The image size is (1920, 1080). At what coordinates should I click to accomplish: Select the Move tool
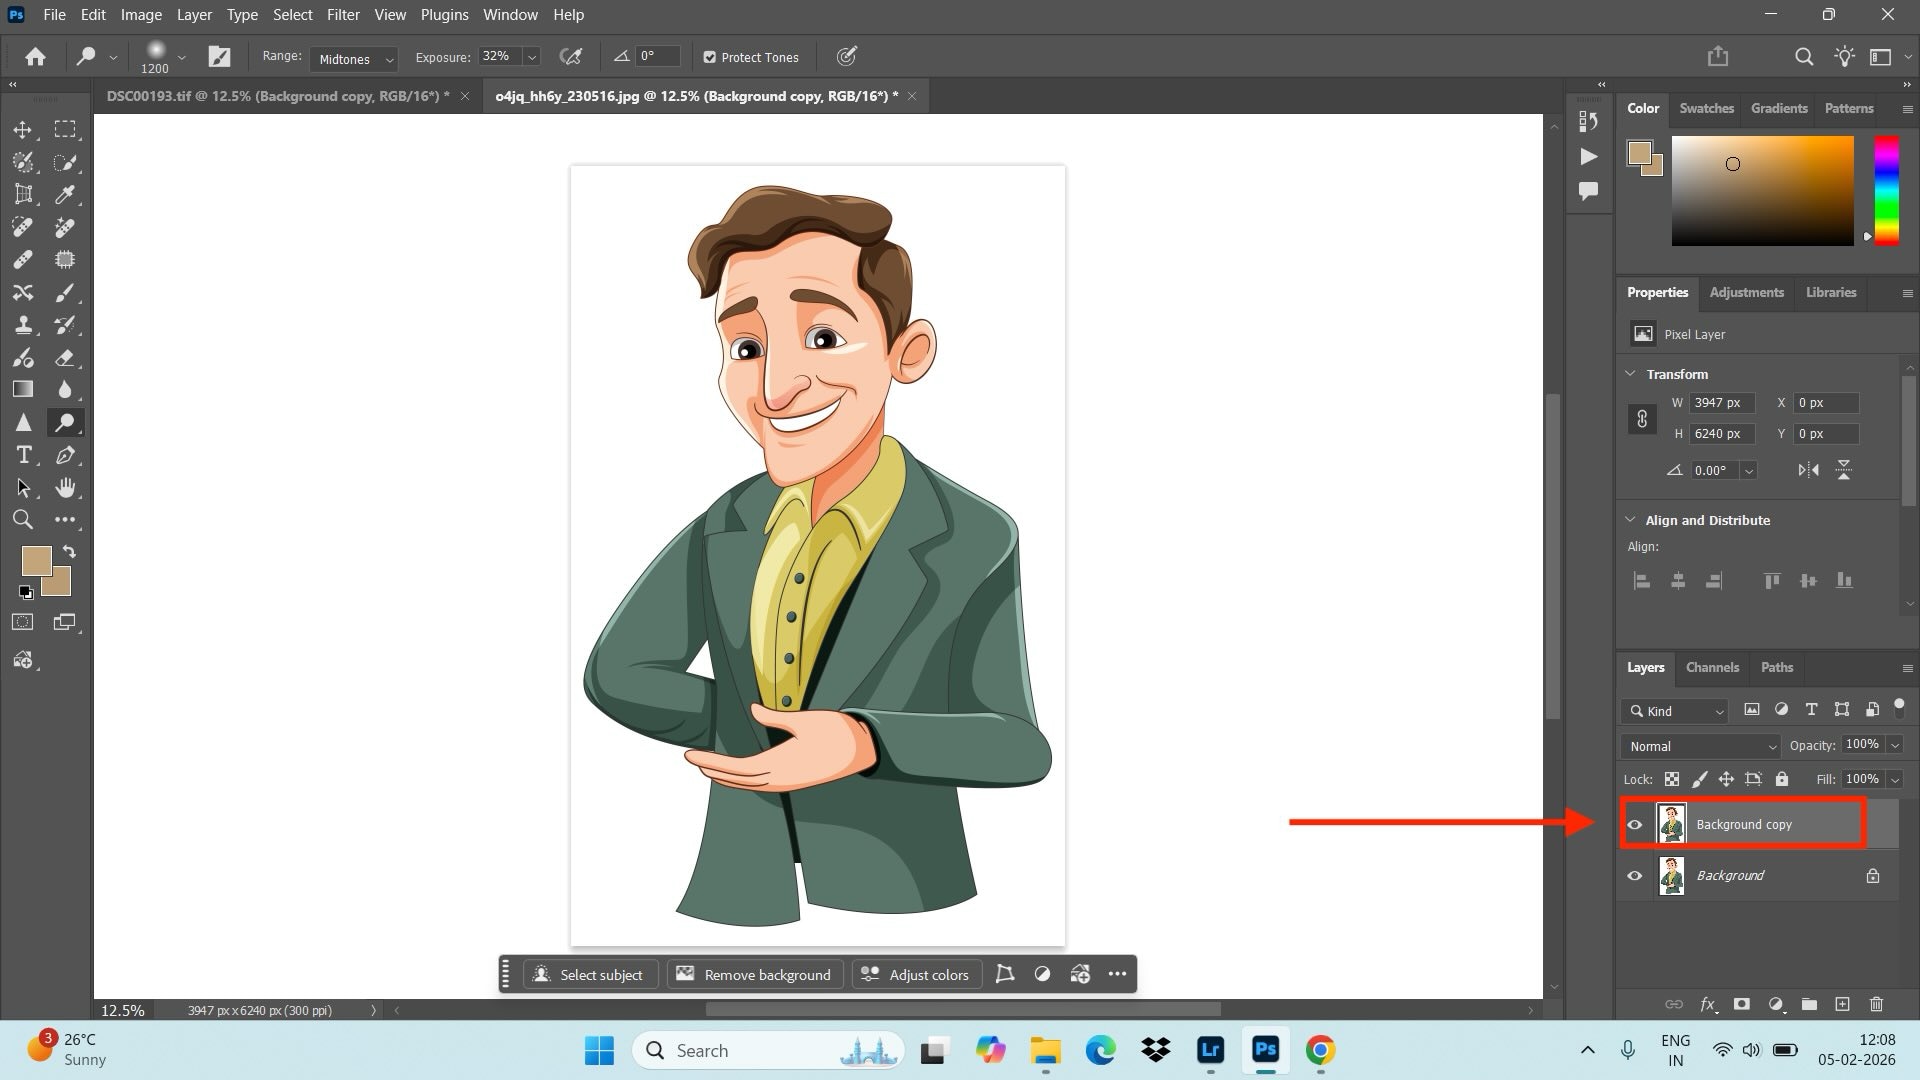tap(22, 130)
